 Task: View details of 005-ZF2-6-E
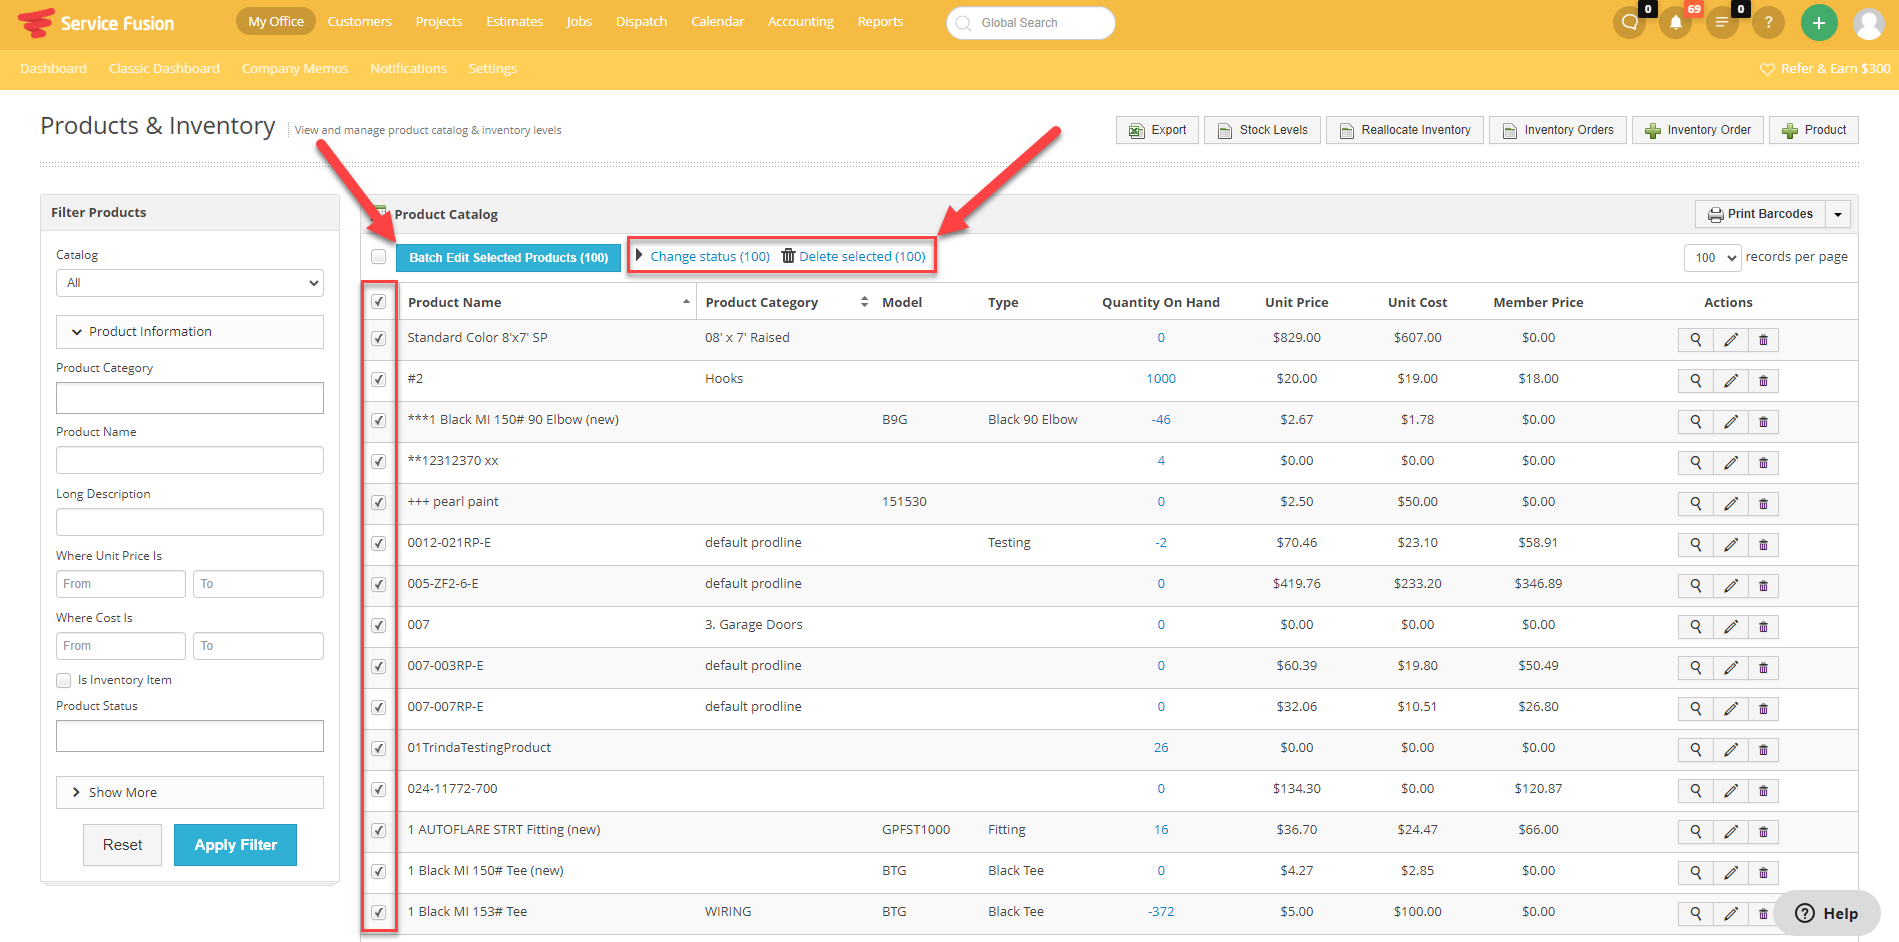(1695, 586)
